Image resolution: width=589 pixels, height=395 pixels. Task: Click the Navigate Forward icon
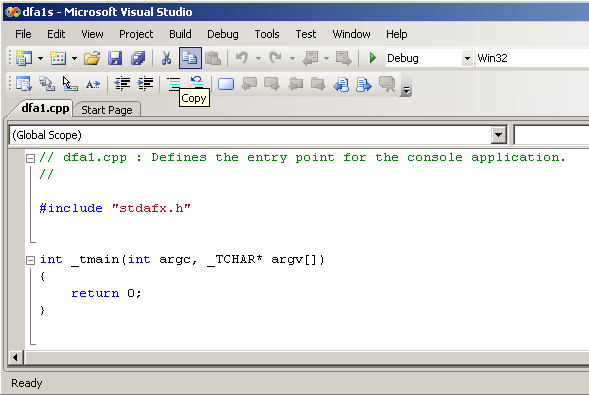coord(344,58)
